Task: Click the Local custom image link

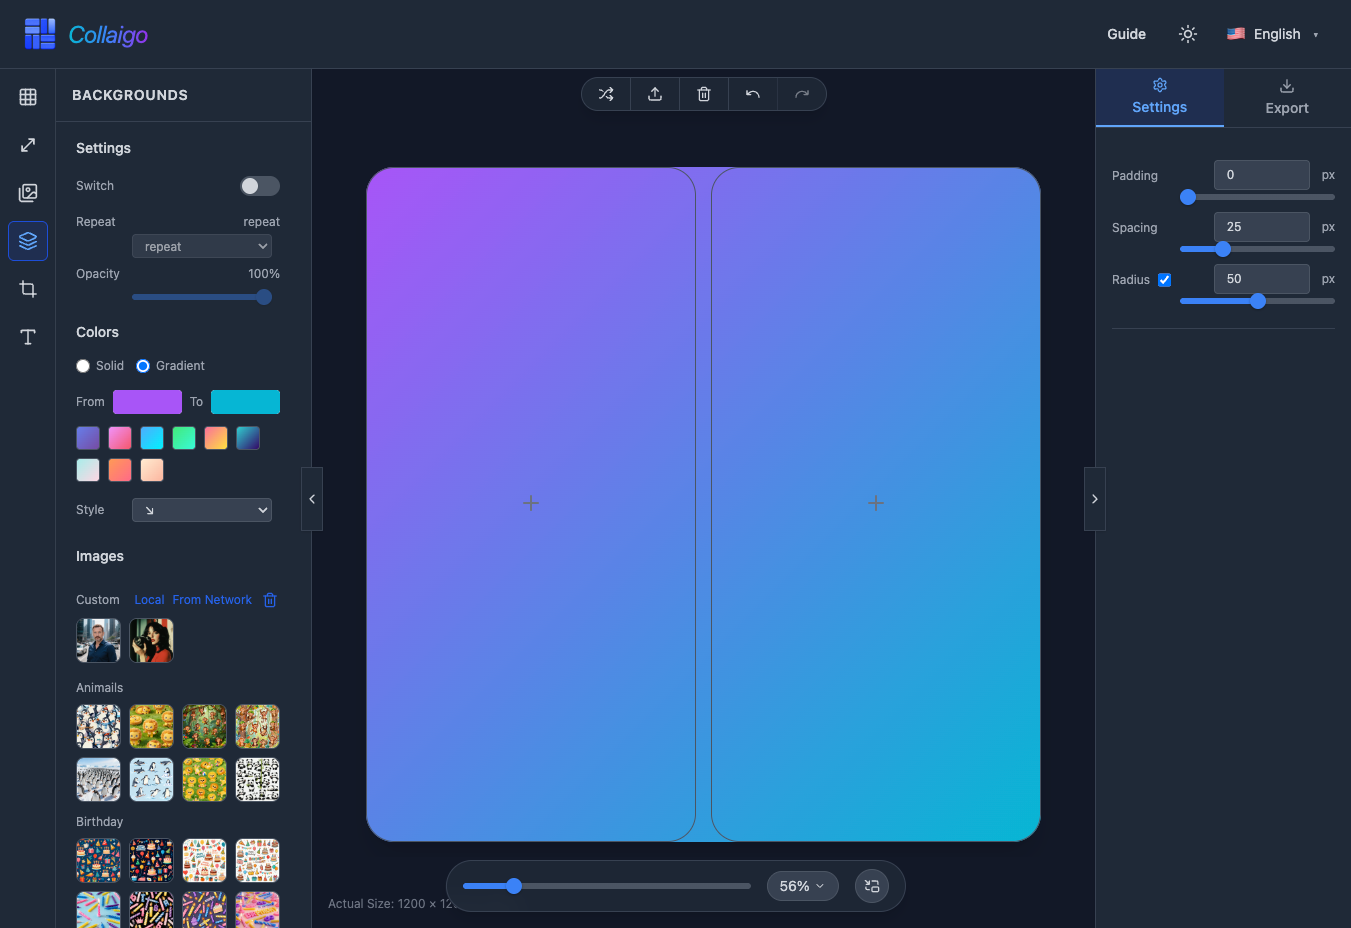Action: pyautogui.click(x=149, y=600)
